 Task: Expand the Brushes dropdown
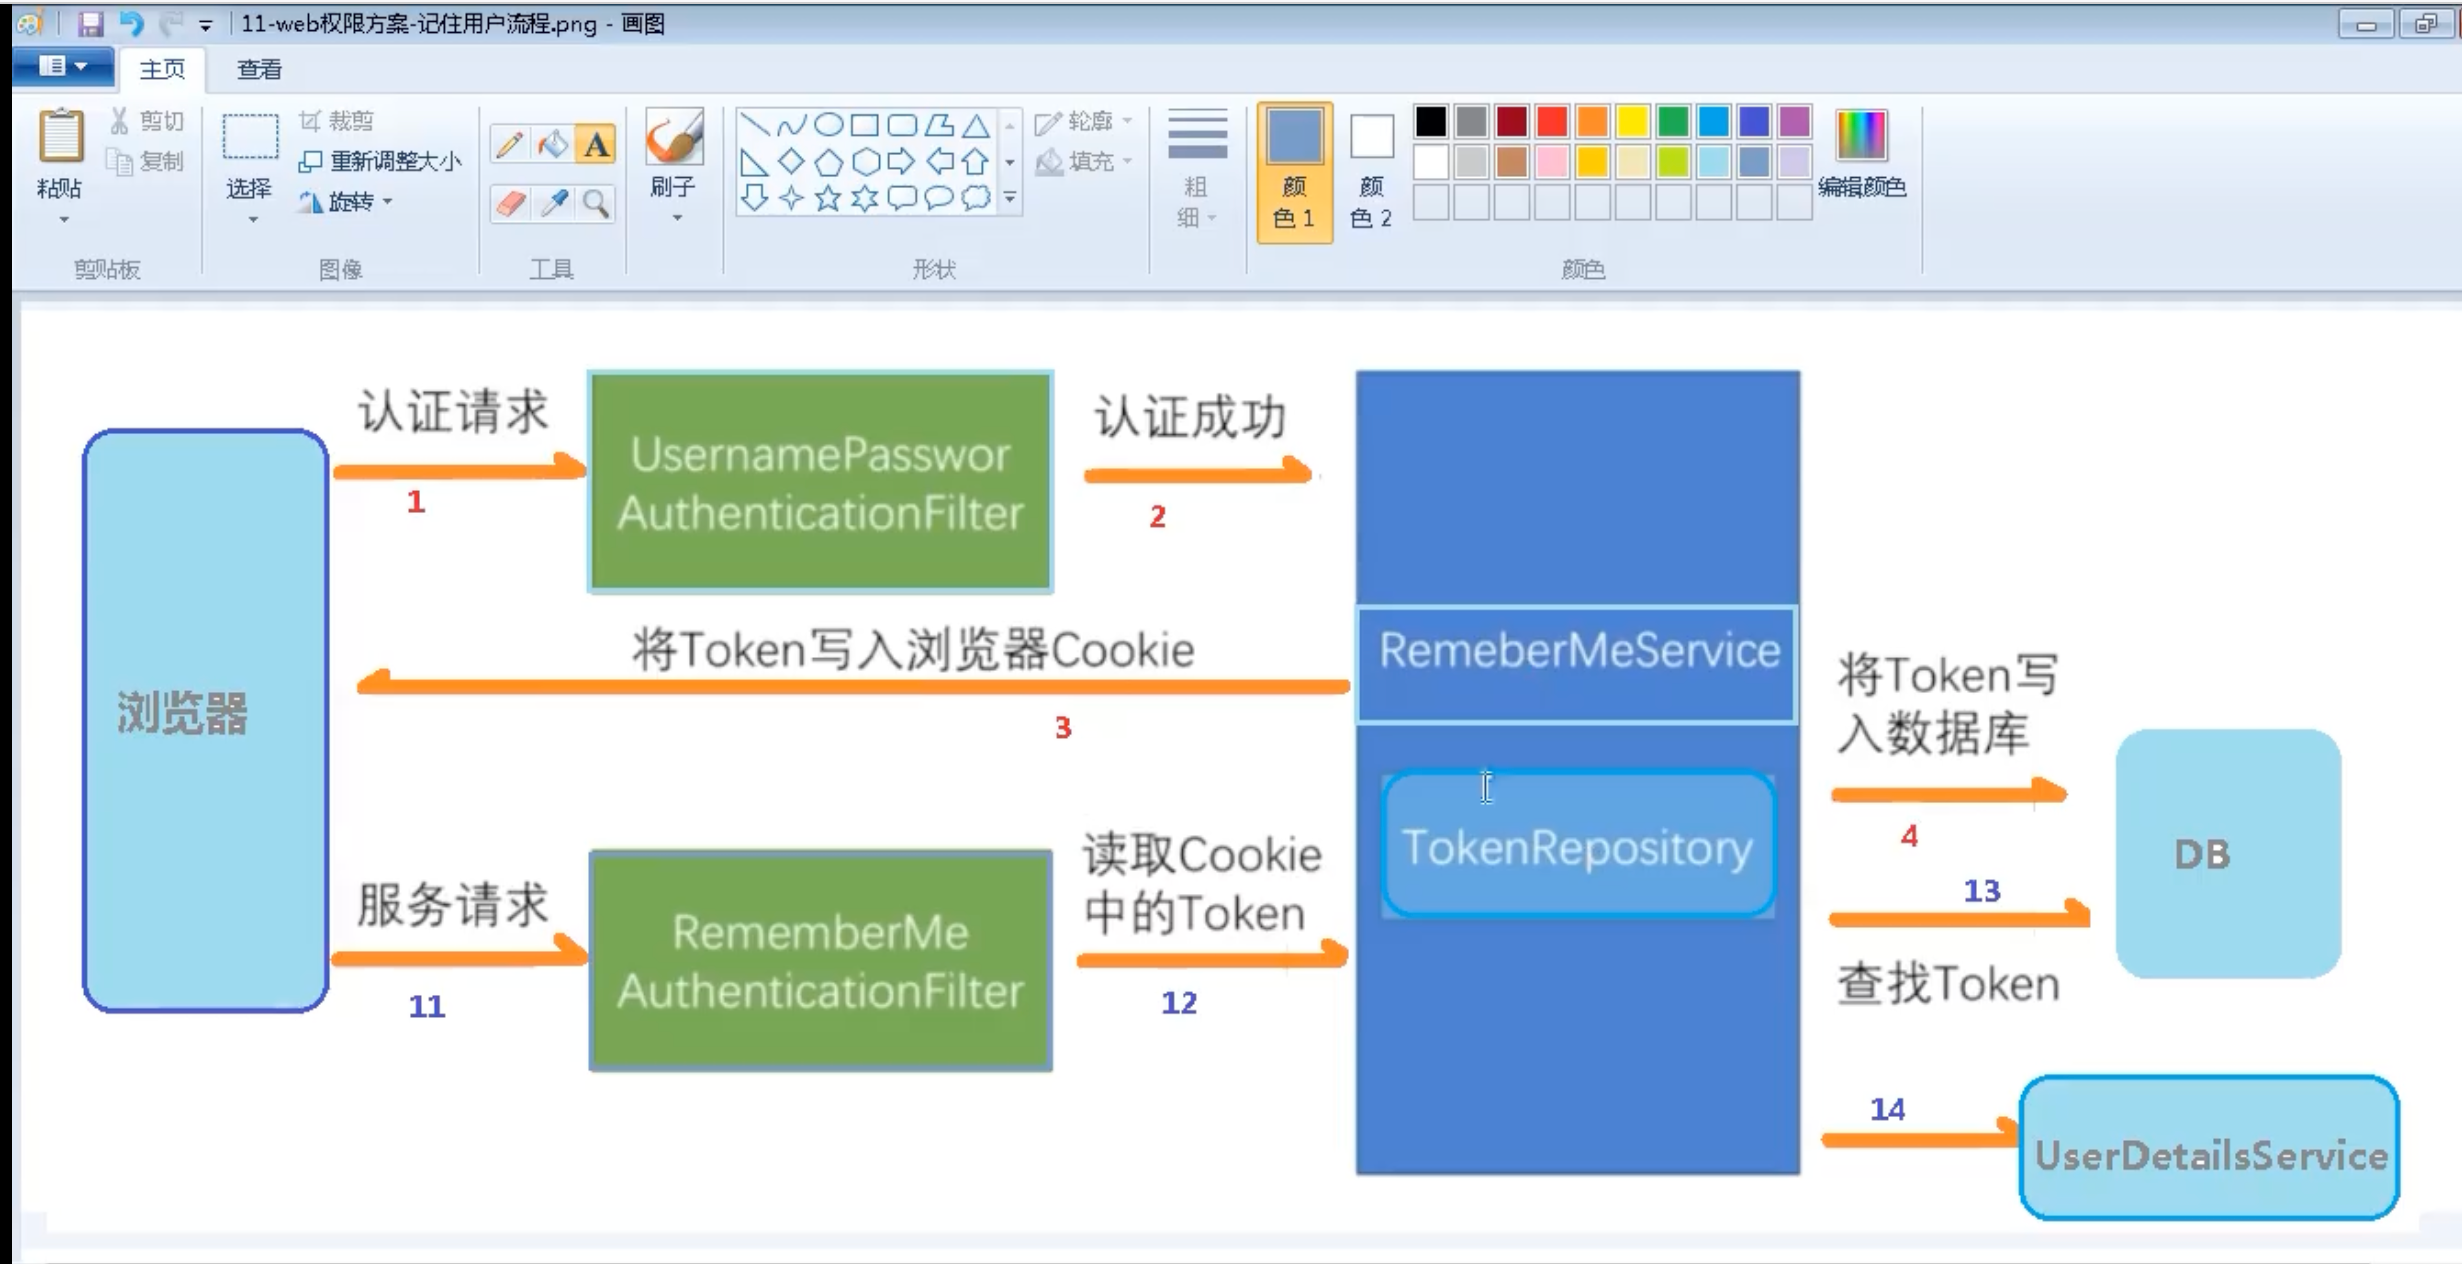tap(676, 217)
